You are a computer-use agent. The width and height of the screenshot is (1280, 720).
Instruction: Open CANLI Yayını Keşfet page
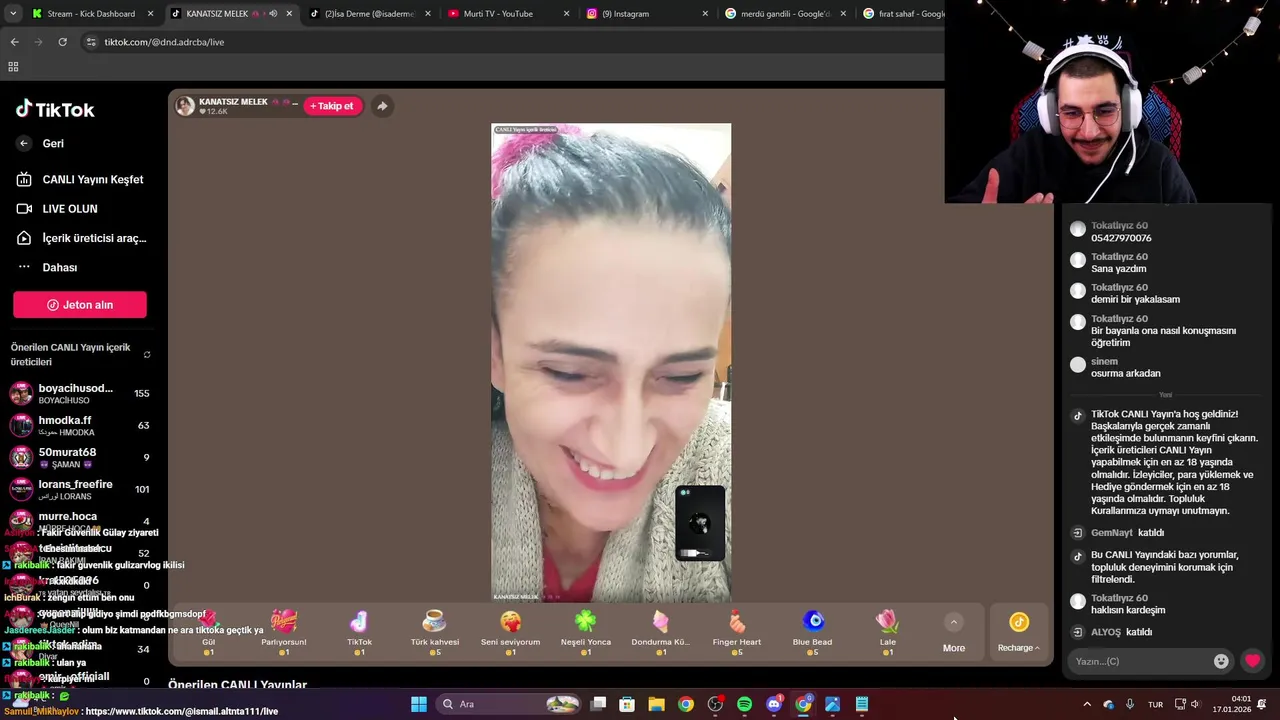pyautogui.click(x=80, y=179)
